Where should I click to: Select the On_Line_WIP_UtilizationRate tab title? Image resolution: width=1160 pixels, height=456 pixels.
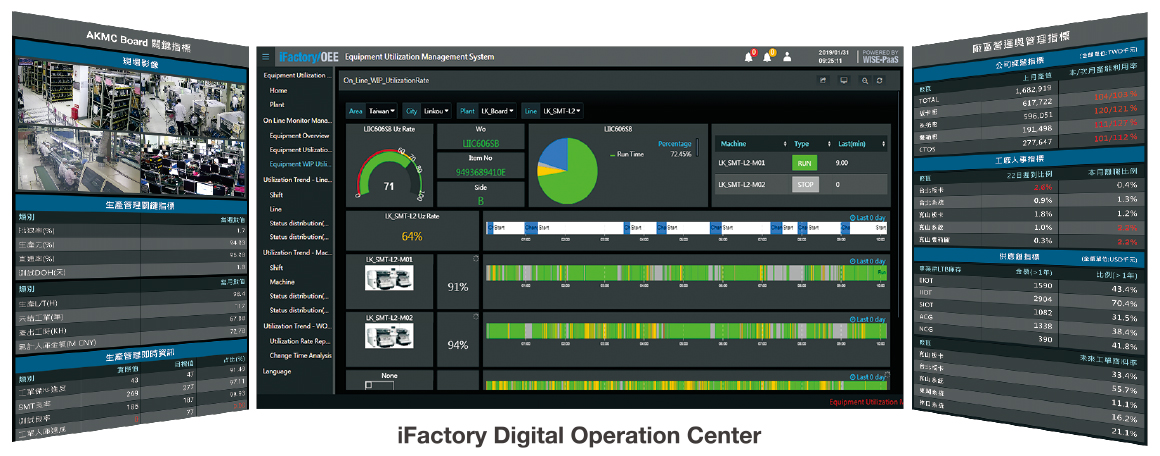pyautogui.click(x=386, y=79)
